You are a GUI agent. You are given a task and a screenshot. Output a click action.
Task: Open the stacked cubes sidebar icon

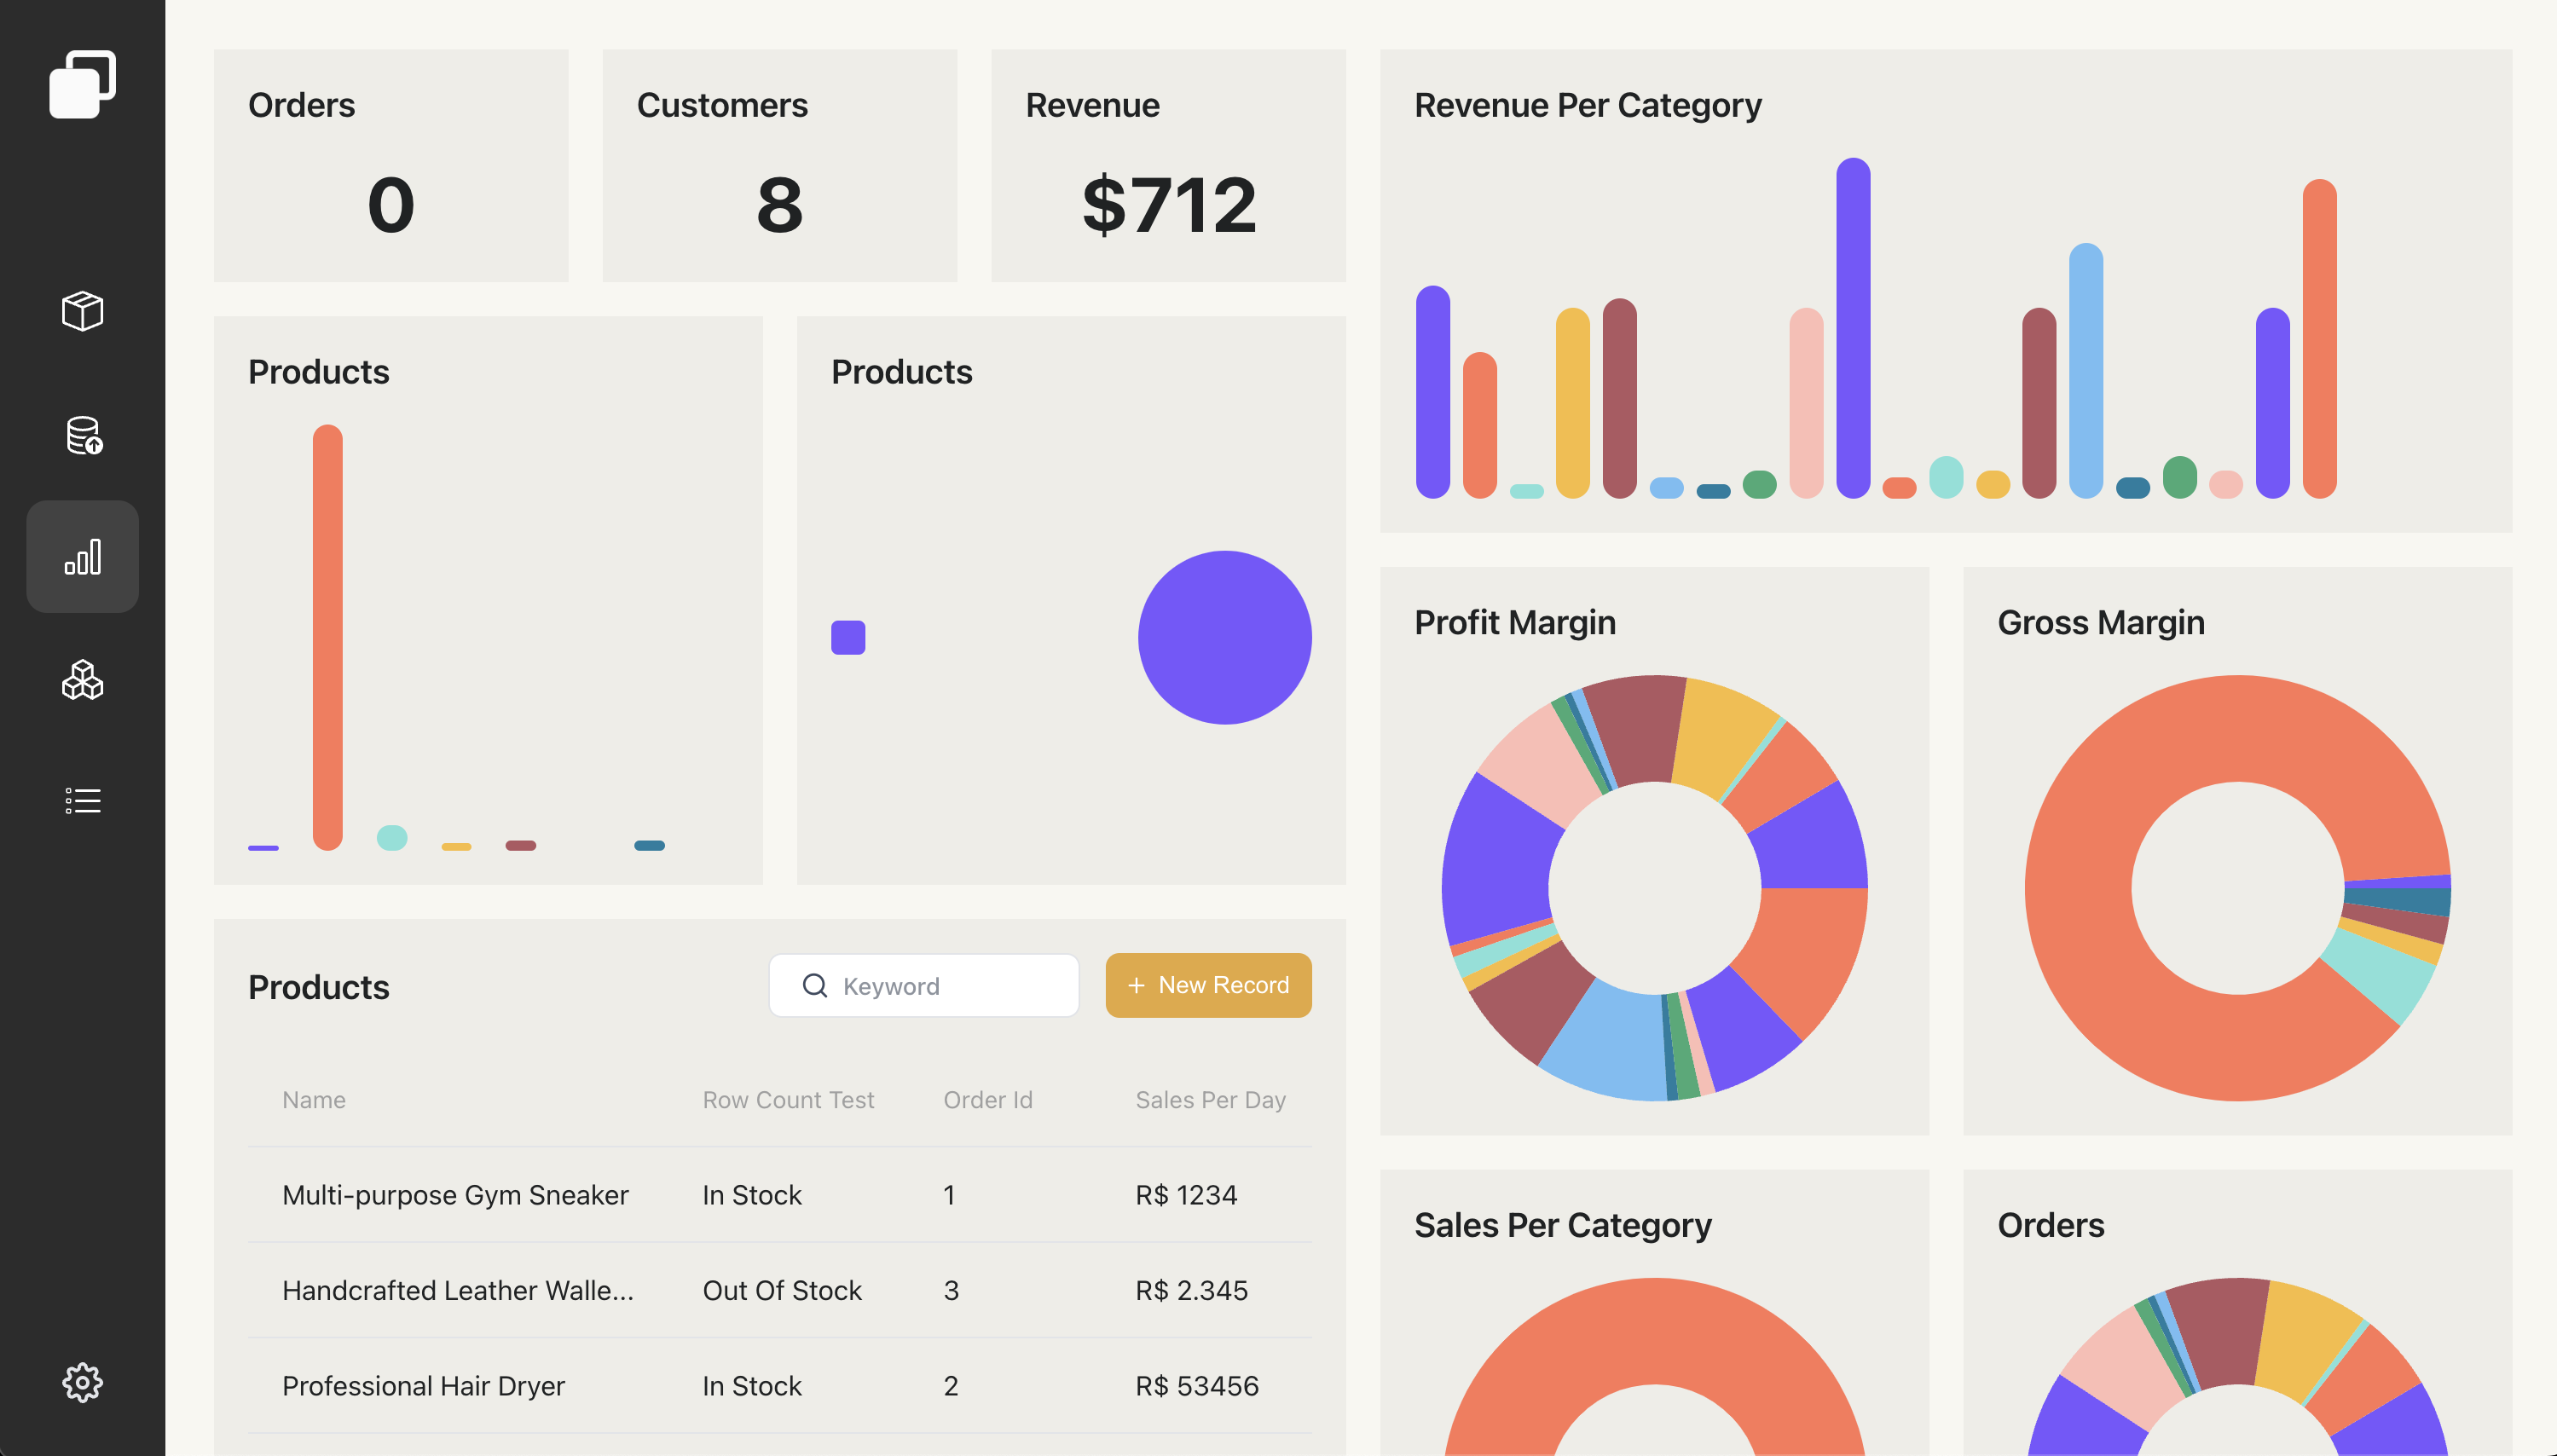[82, 680]
